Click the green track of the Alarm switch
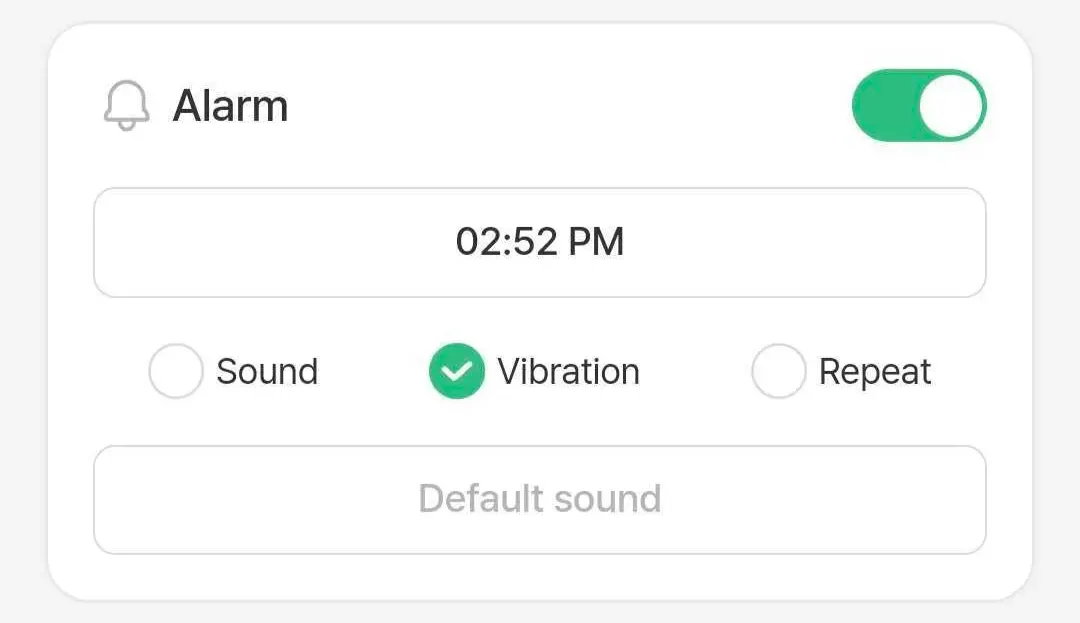This screenshot has width=1080, height=623. point(882,106)
